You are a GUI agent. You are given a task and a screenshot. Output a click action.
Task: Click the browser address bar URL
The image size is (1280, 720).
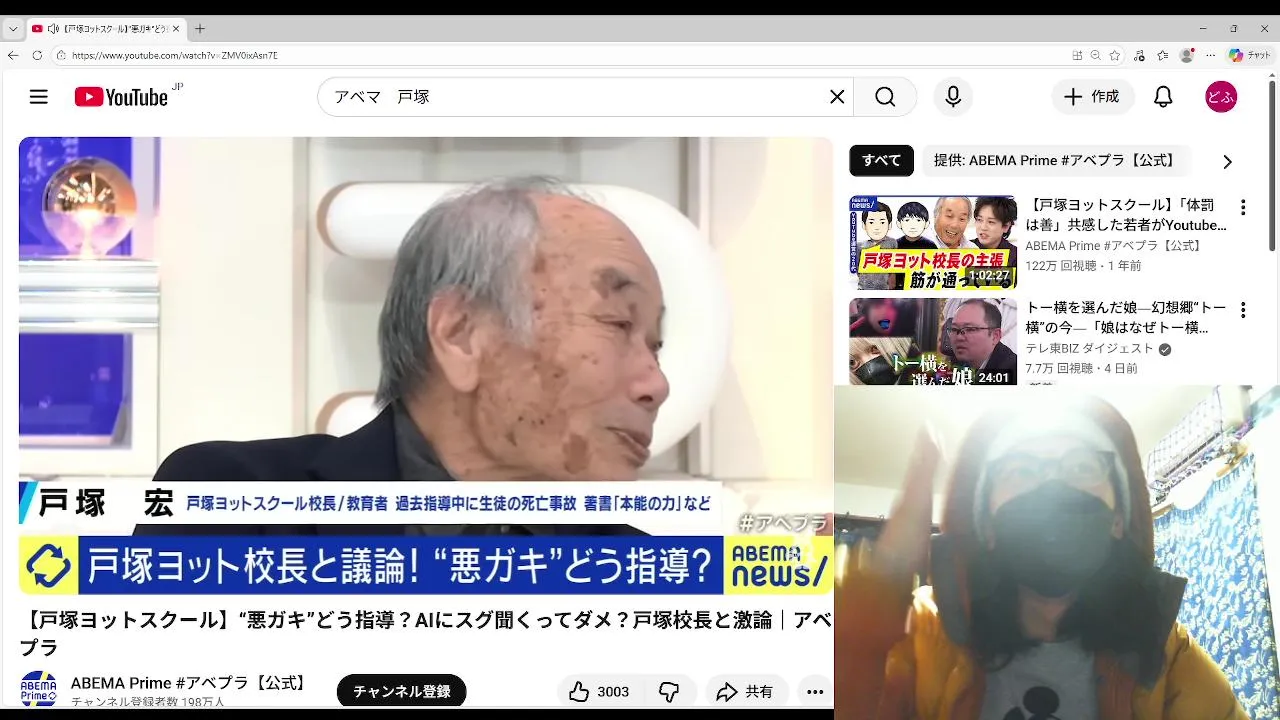click(175, 55)
